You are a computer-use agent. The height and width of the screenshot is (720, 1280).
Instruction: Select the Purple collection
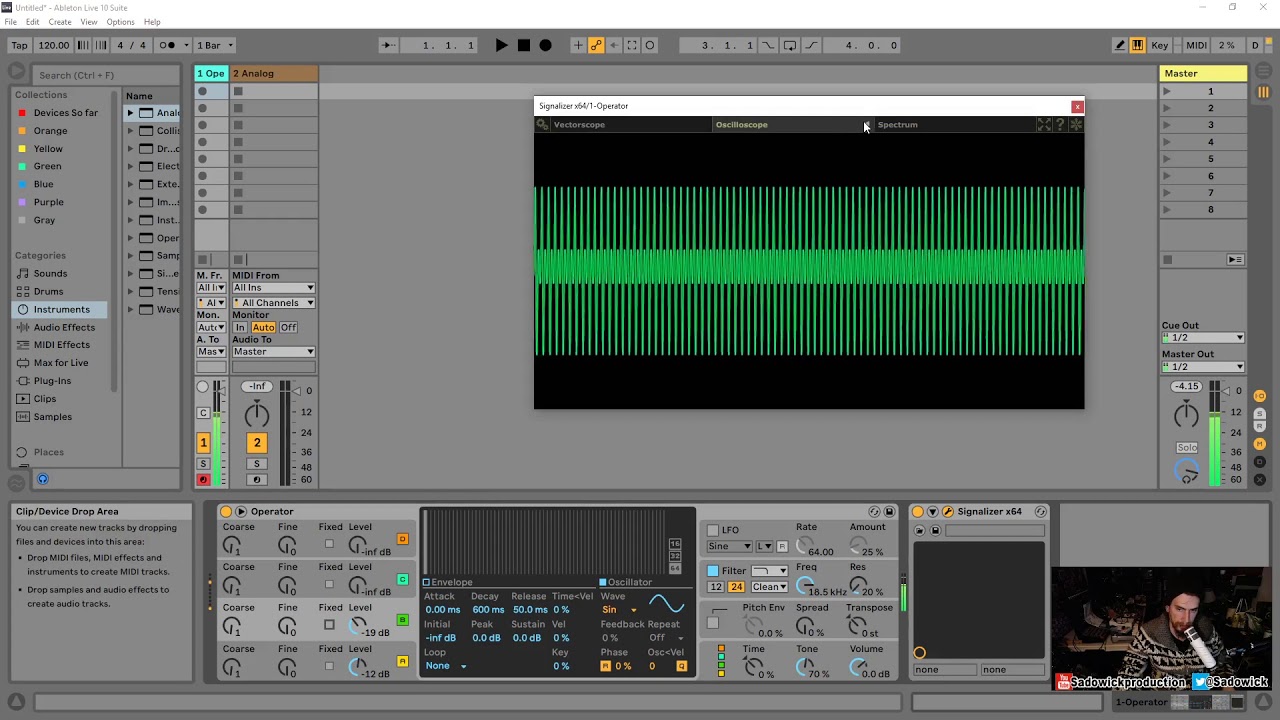click(x=48, y=202)
